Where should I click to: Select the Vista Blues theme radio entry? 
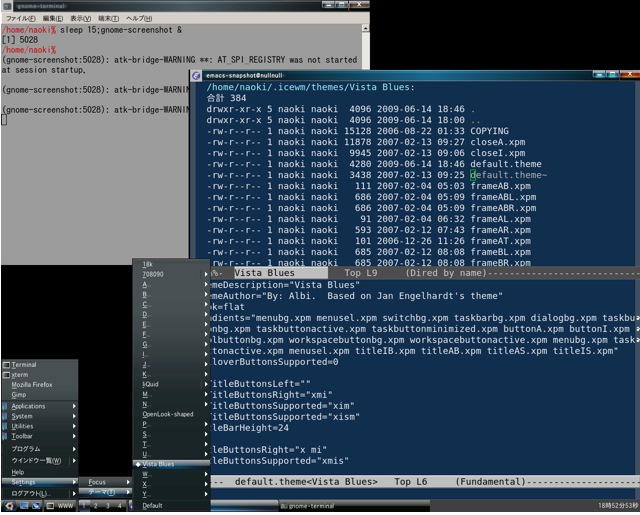(158, 464)
